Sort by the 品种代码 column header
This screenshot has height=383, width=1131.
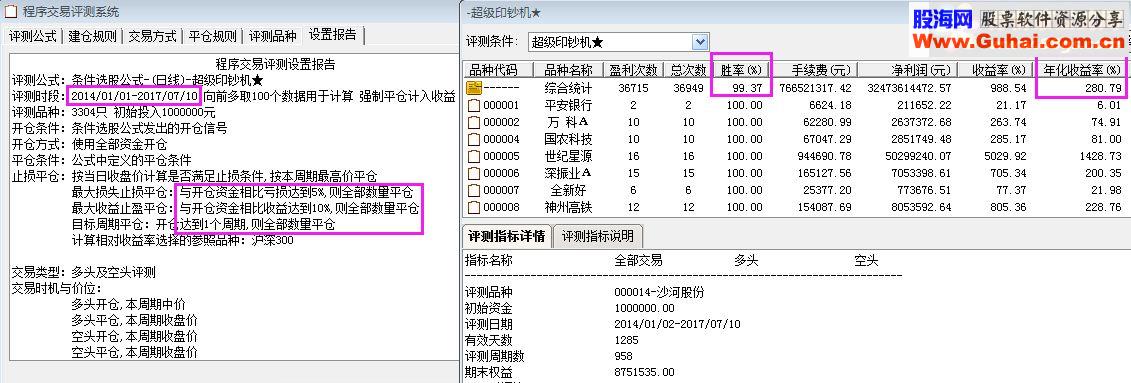[x=498, y=70]
